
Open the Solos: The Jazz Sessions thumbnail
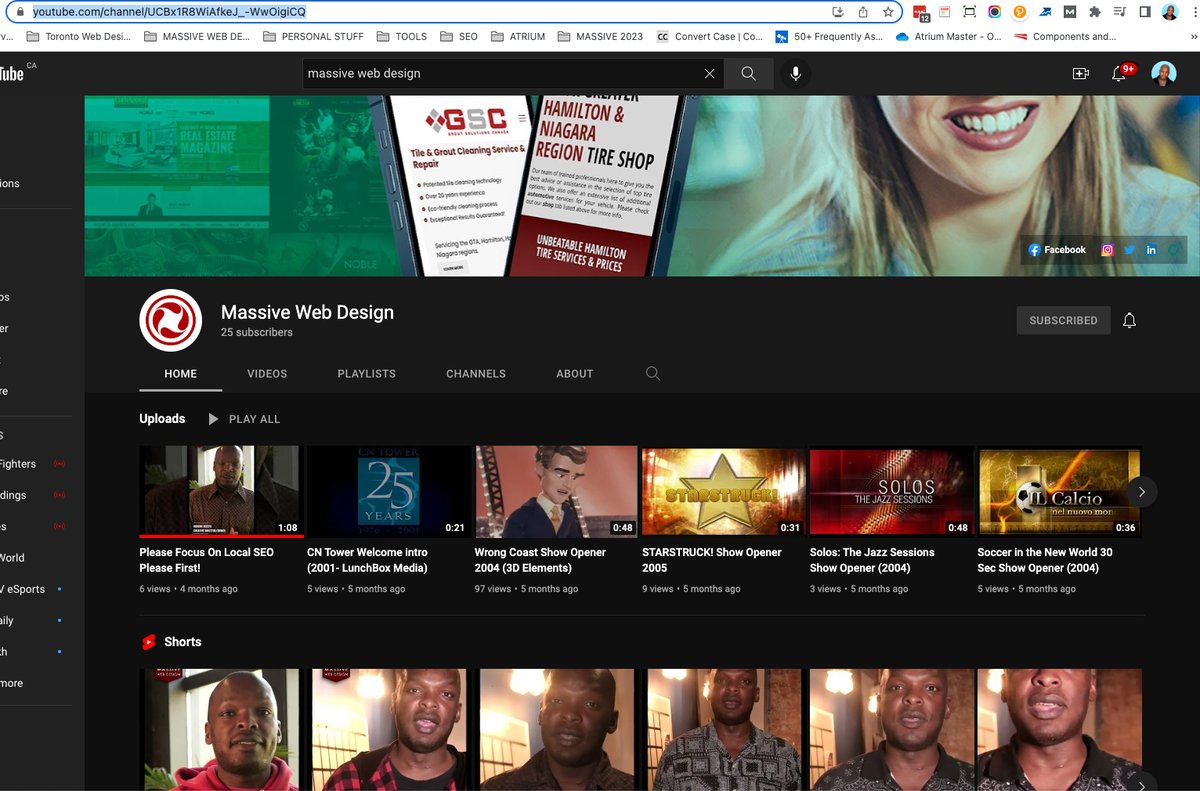pyautogui.click(x=891, y=492)
